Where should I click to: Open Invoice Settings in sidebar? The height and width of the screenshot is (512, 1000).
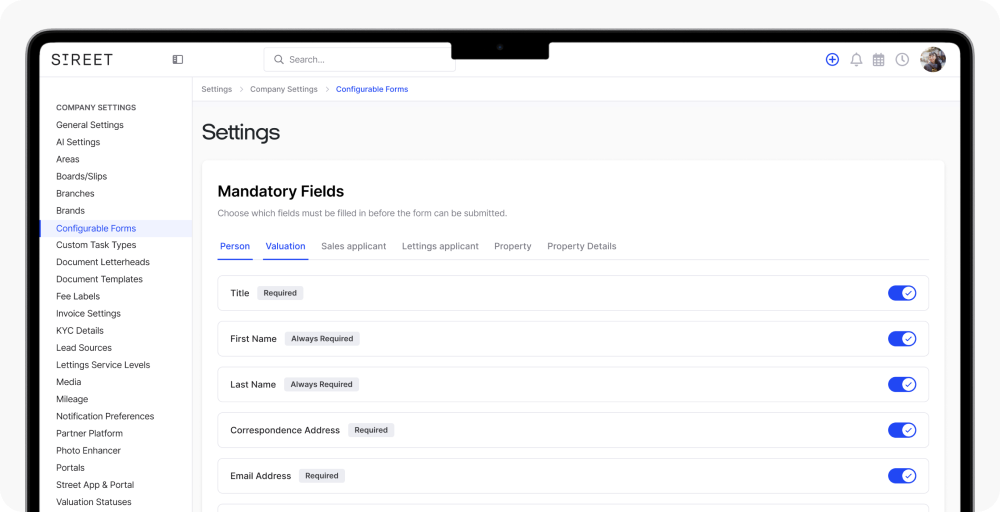(x=89, y=314)
